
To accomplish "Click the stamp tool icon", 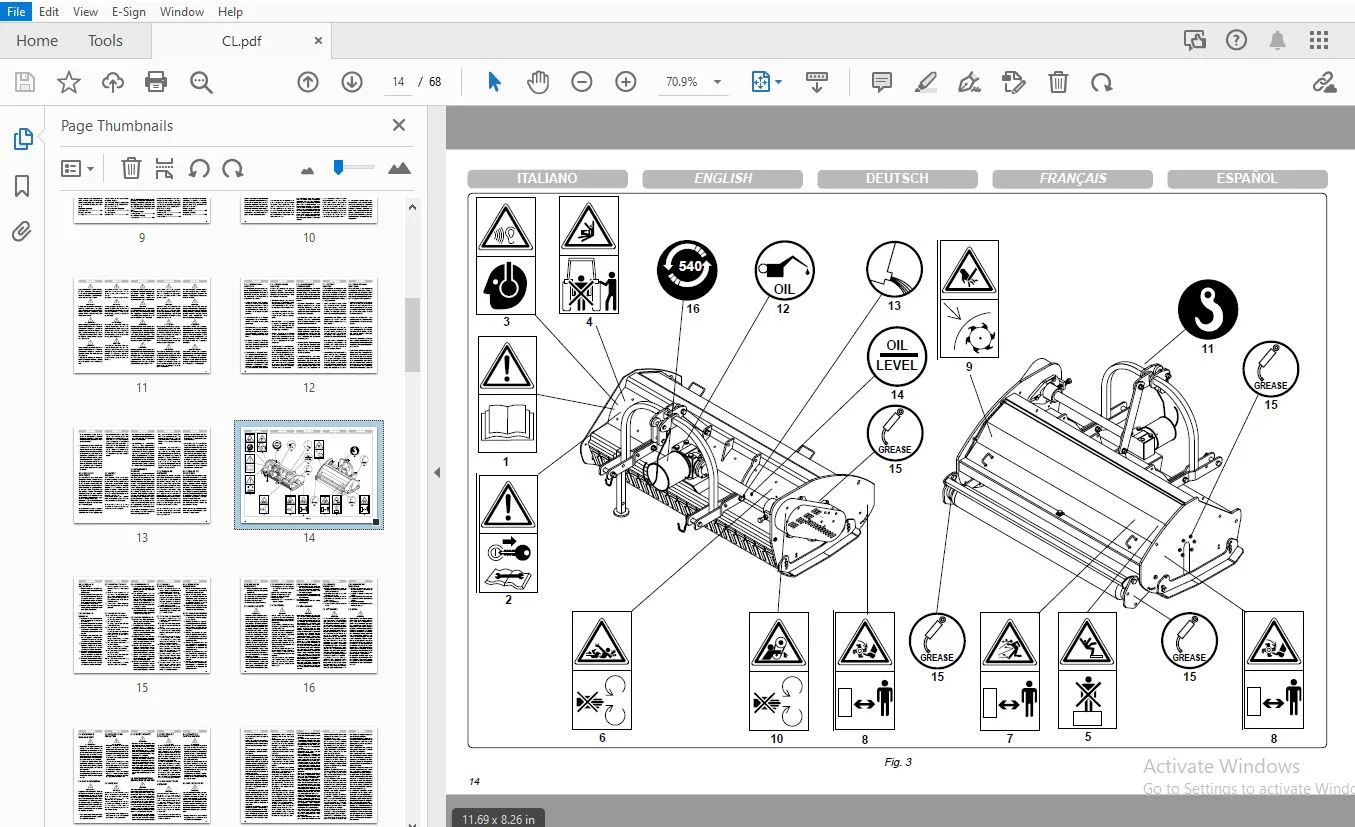I will click(1014, 82).
